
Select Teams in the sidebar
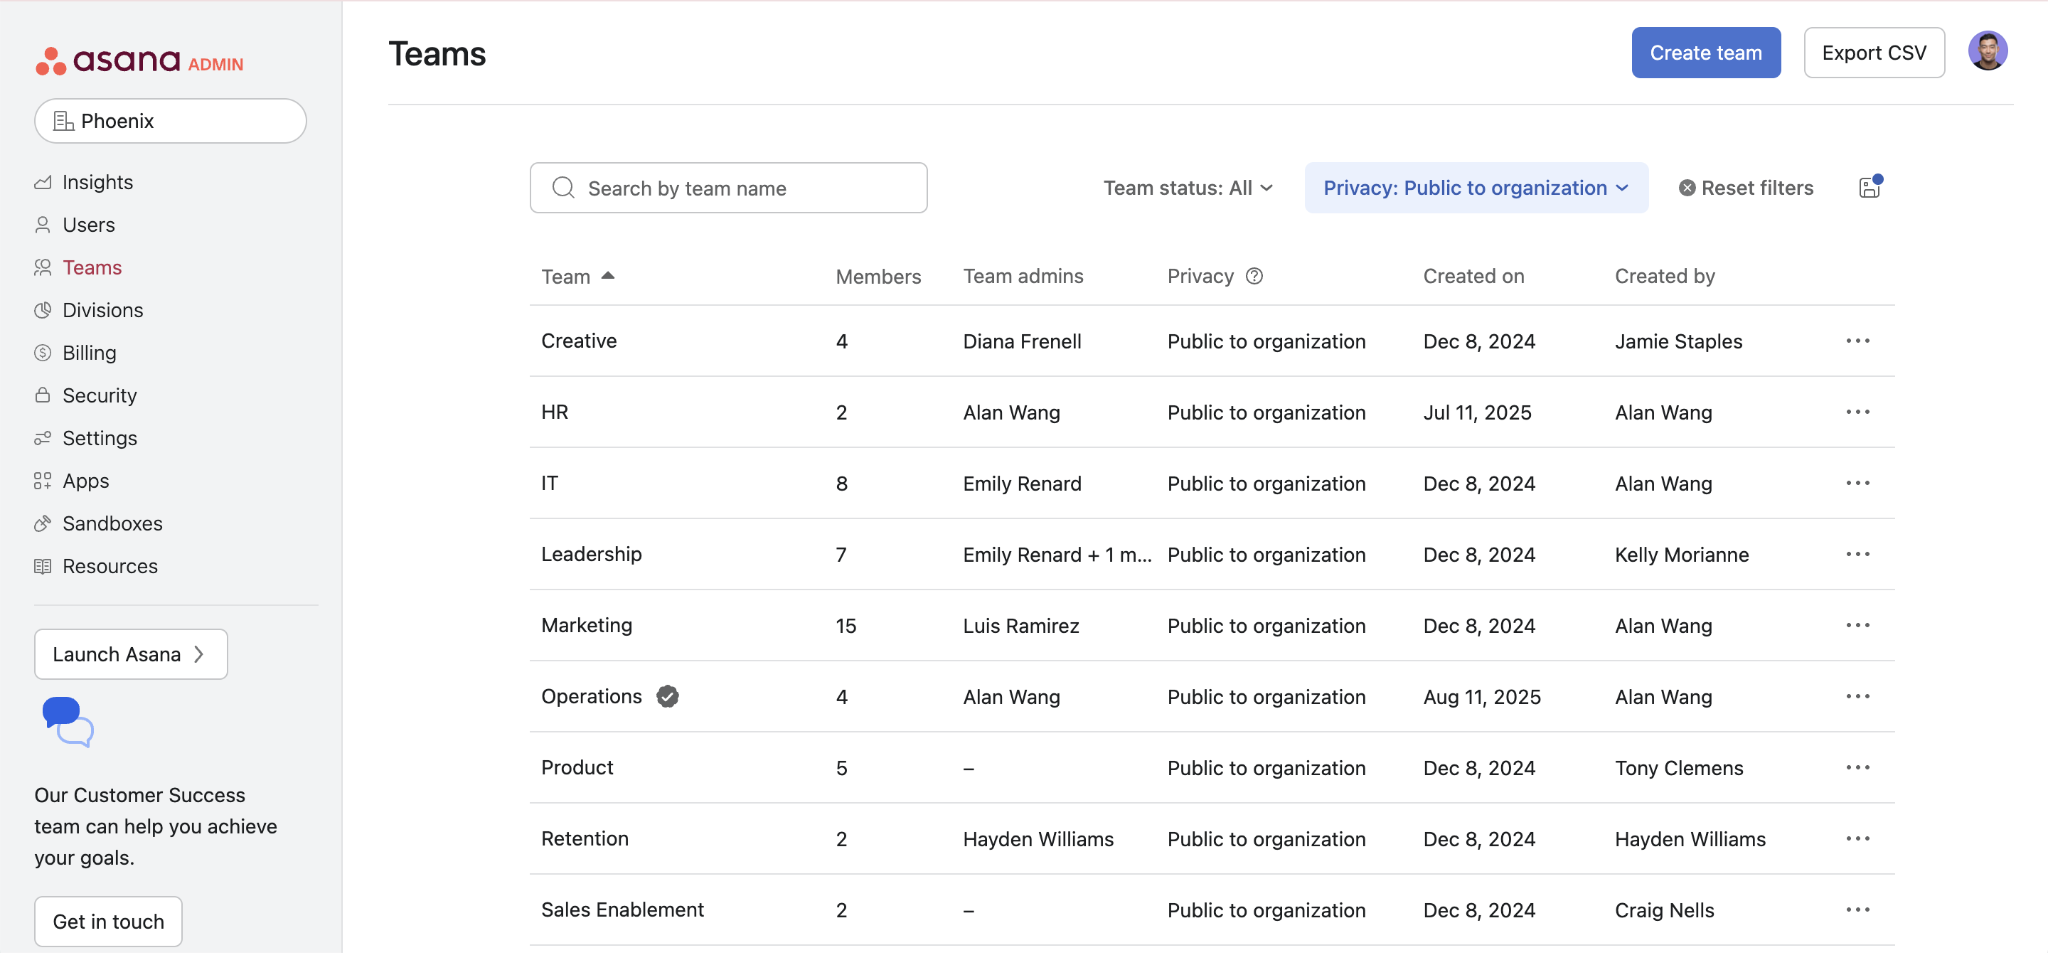(92, 267)
